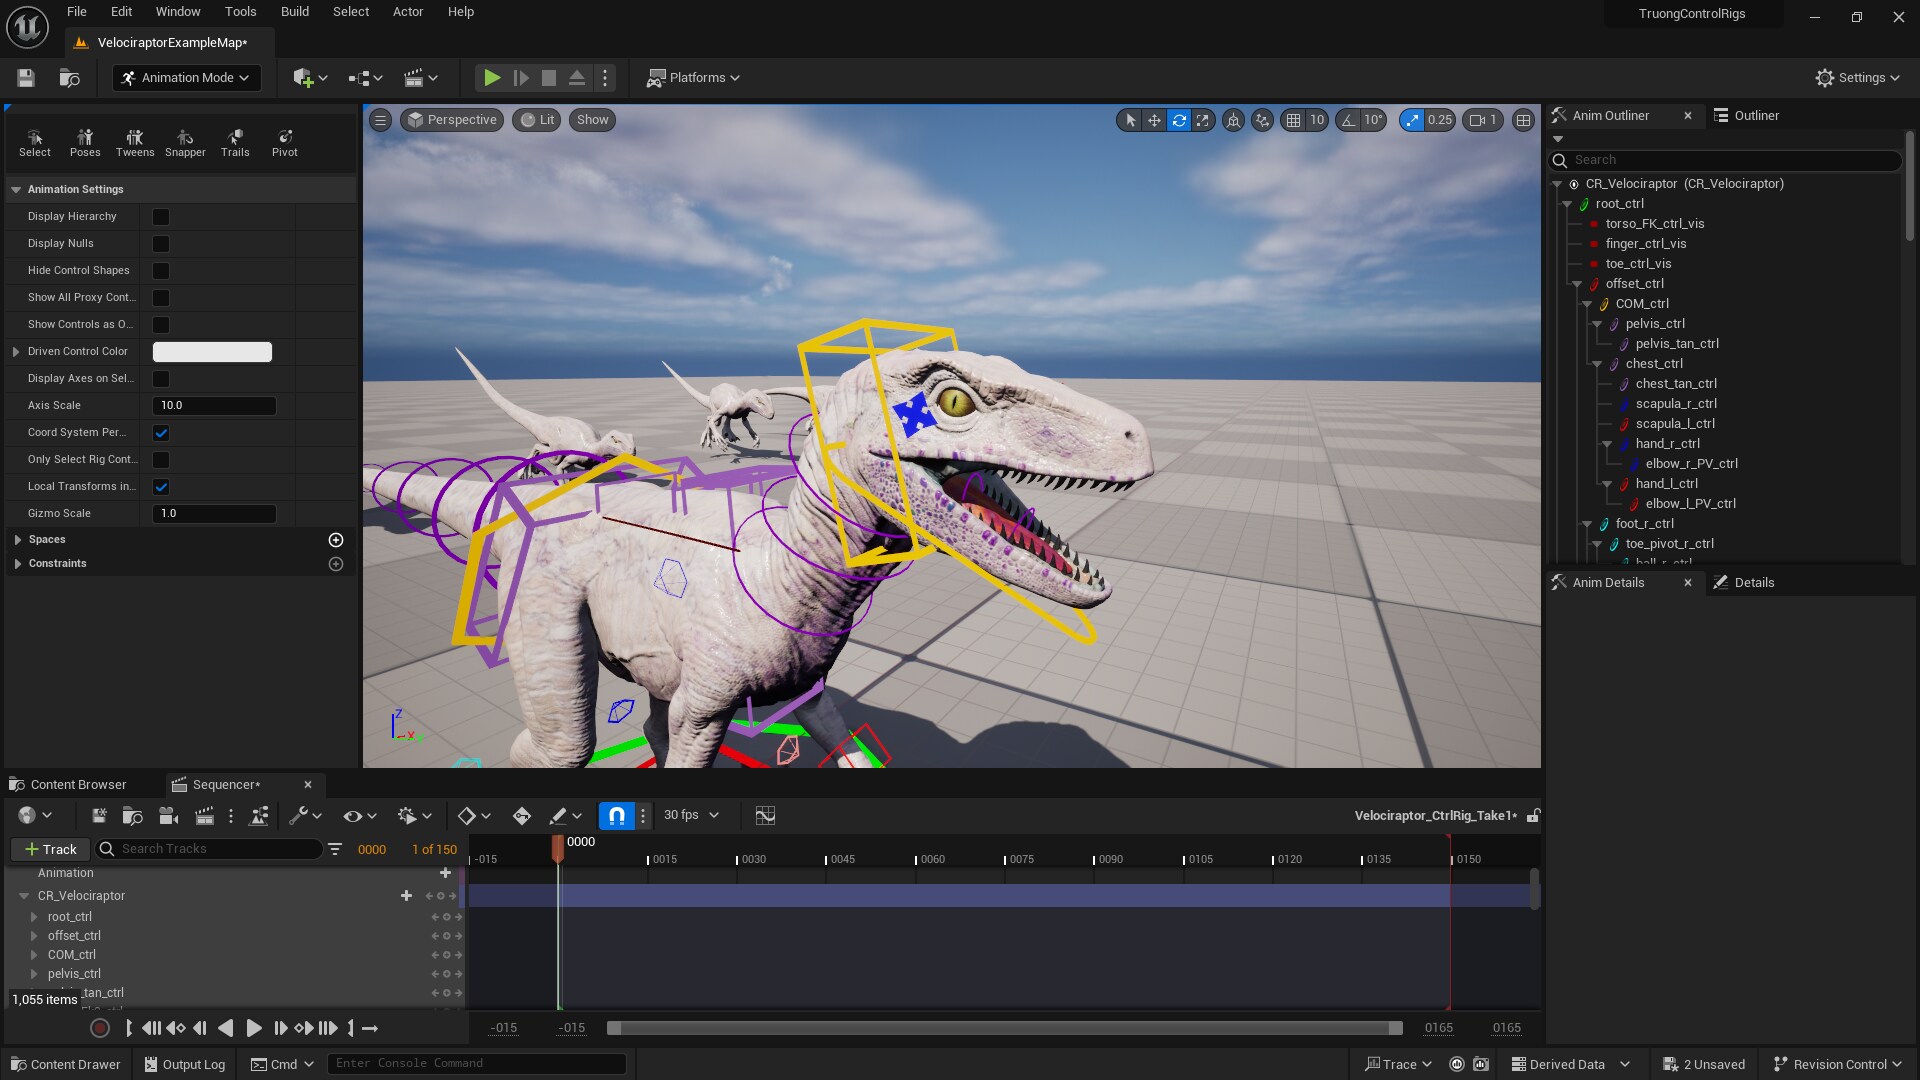Expand the pelvis_ctrl track in the sequencer

coord(33,974)
